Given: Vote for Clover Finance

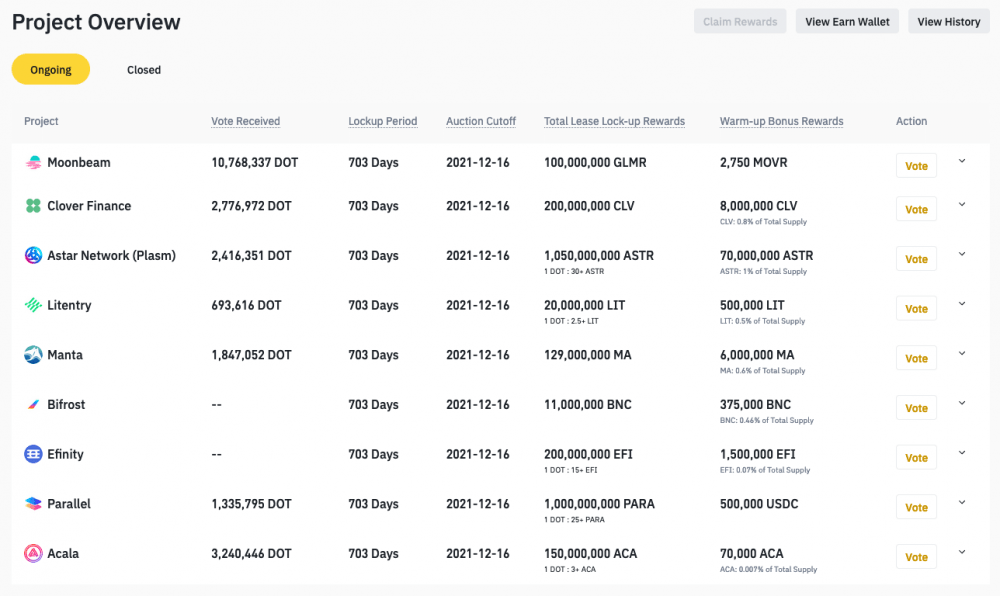Looking at the screenshot, I should (x=916, y=209).
